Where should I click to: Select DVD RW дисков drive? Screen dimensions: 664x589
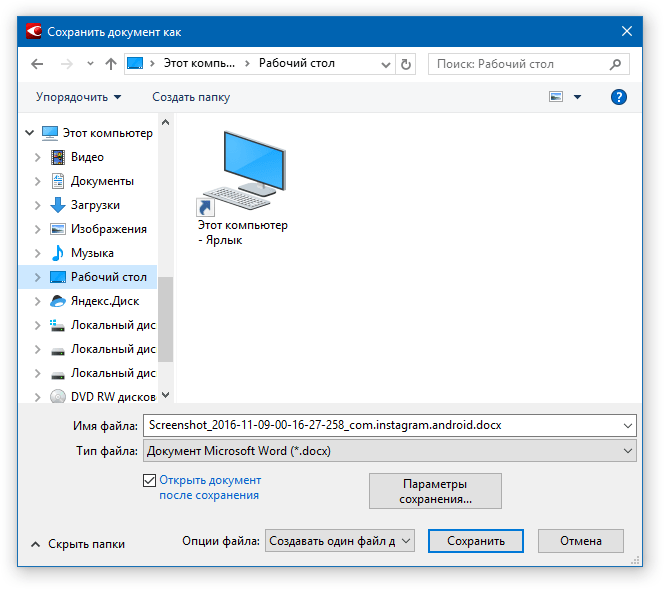tap(113, 397)
